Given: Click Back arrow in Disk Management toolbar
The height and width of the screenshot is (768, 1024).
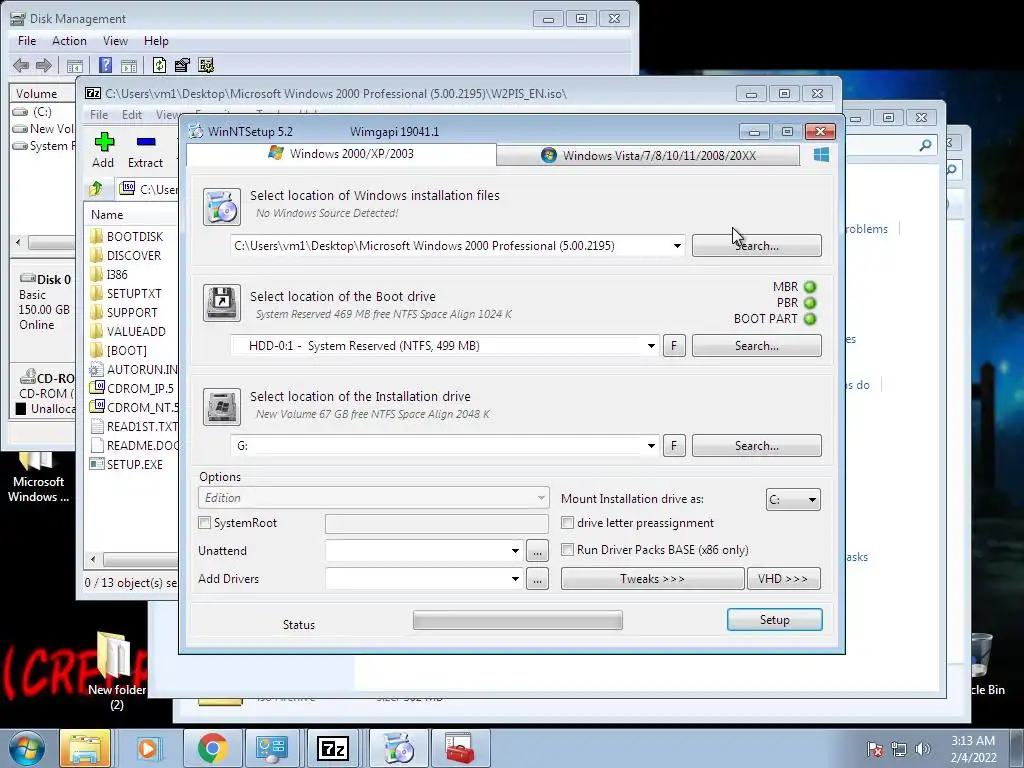Looking at the screenshot, I should point(21,65).
